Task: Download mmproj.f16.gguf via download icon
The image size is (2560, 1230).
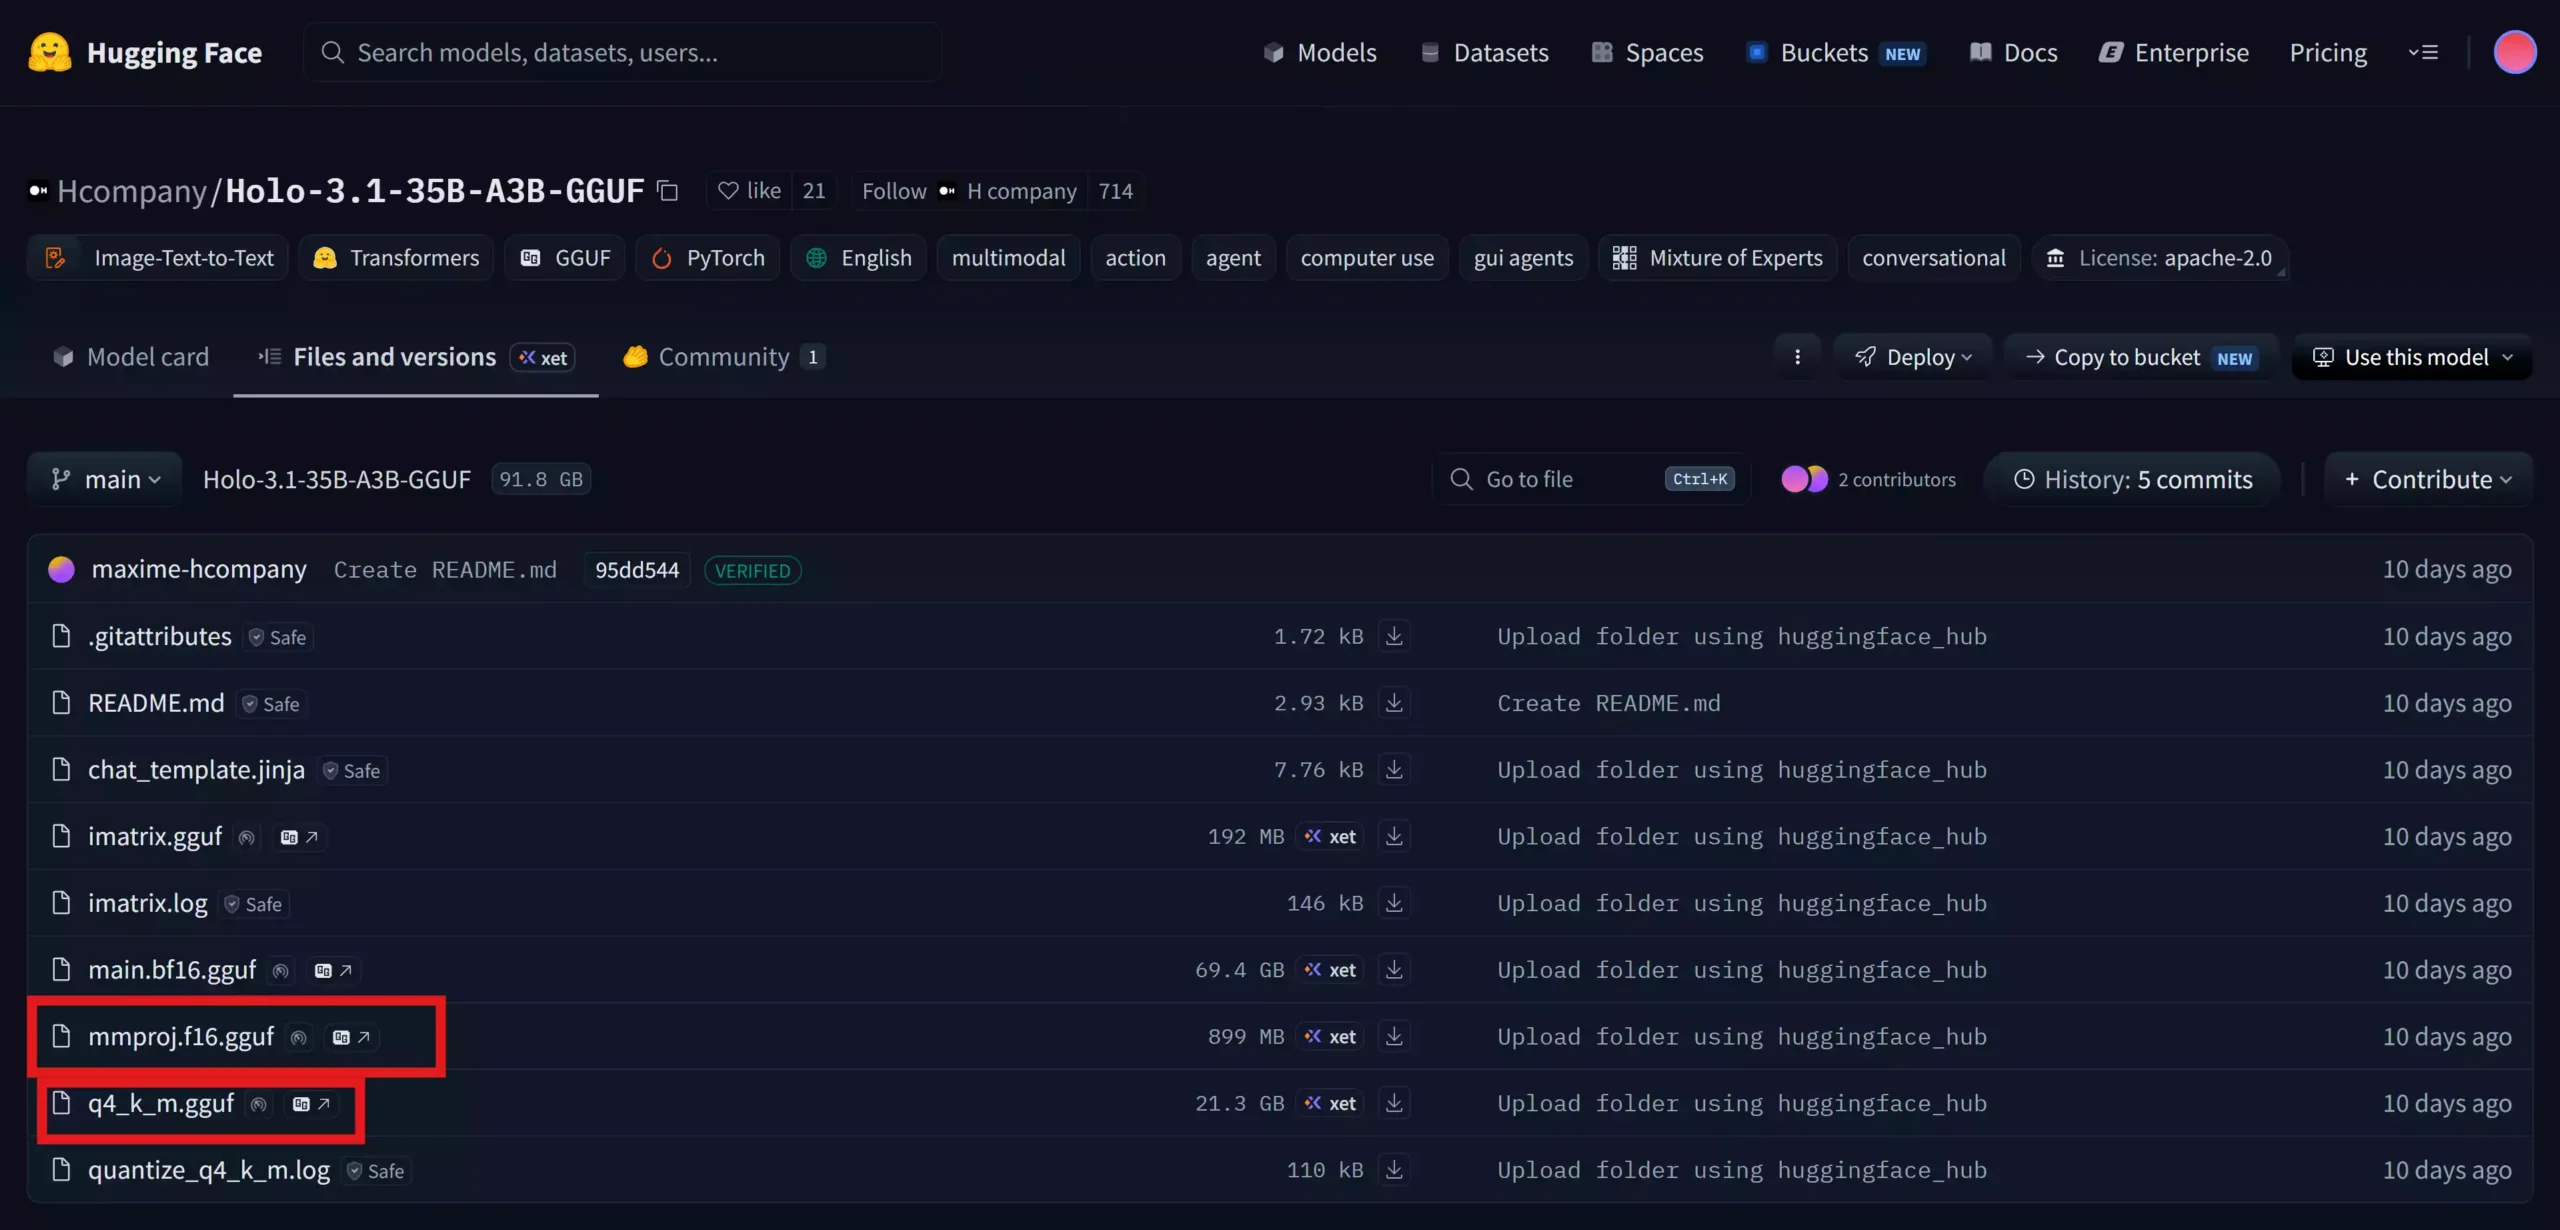Action: (1394, 1037)
